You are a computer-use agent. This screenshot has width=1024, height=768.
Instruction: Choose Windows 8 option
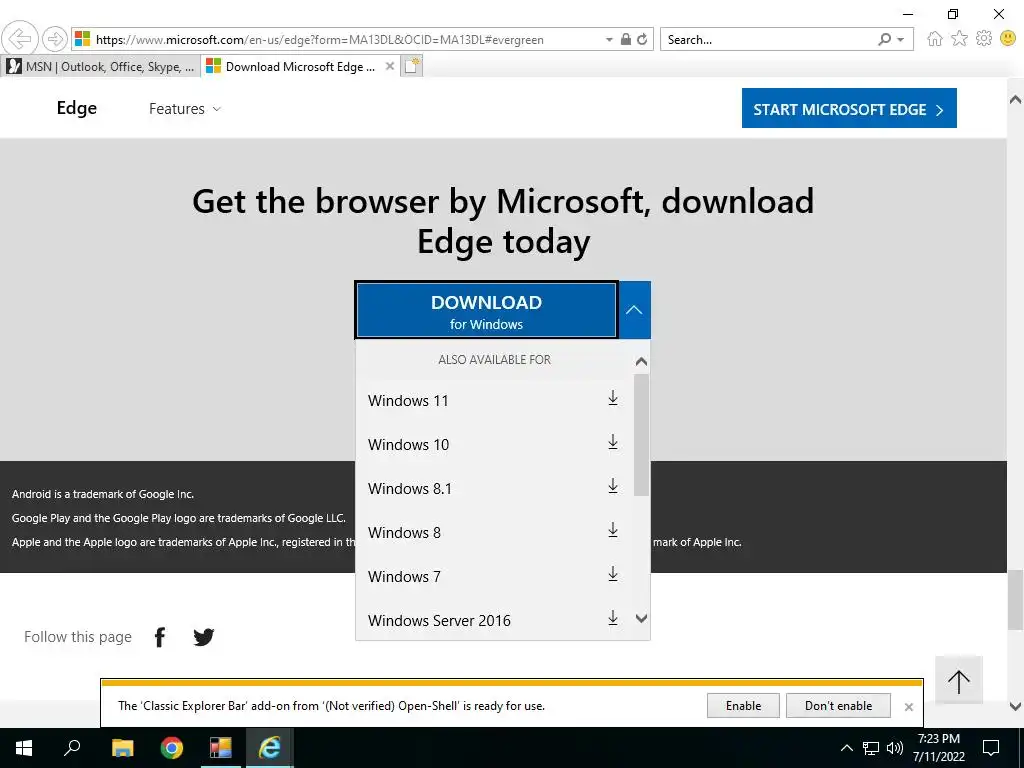coord(404,533)
